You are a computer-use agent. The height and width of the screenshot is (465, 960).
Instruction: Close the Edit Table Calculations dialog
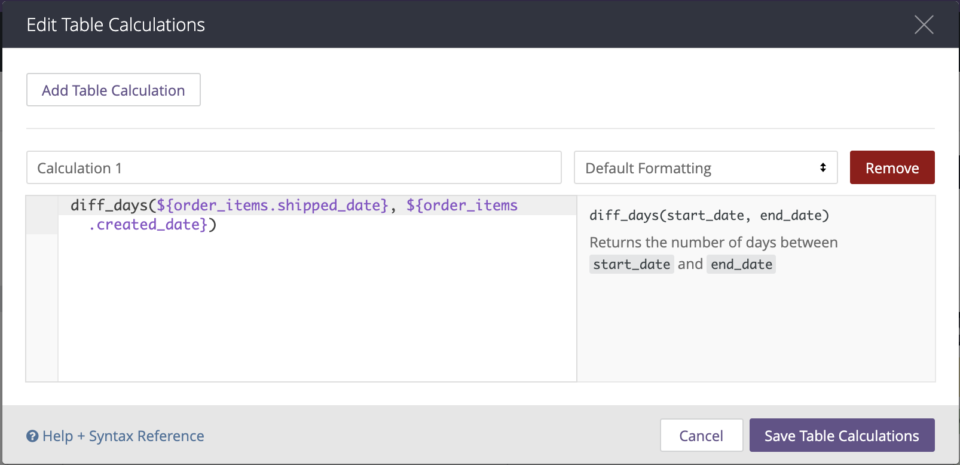923,24
